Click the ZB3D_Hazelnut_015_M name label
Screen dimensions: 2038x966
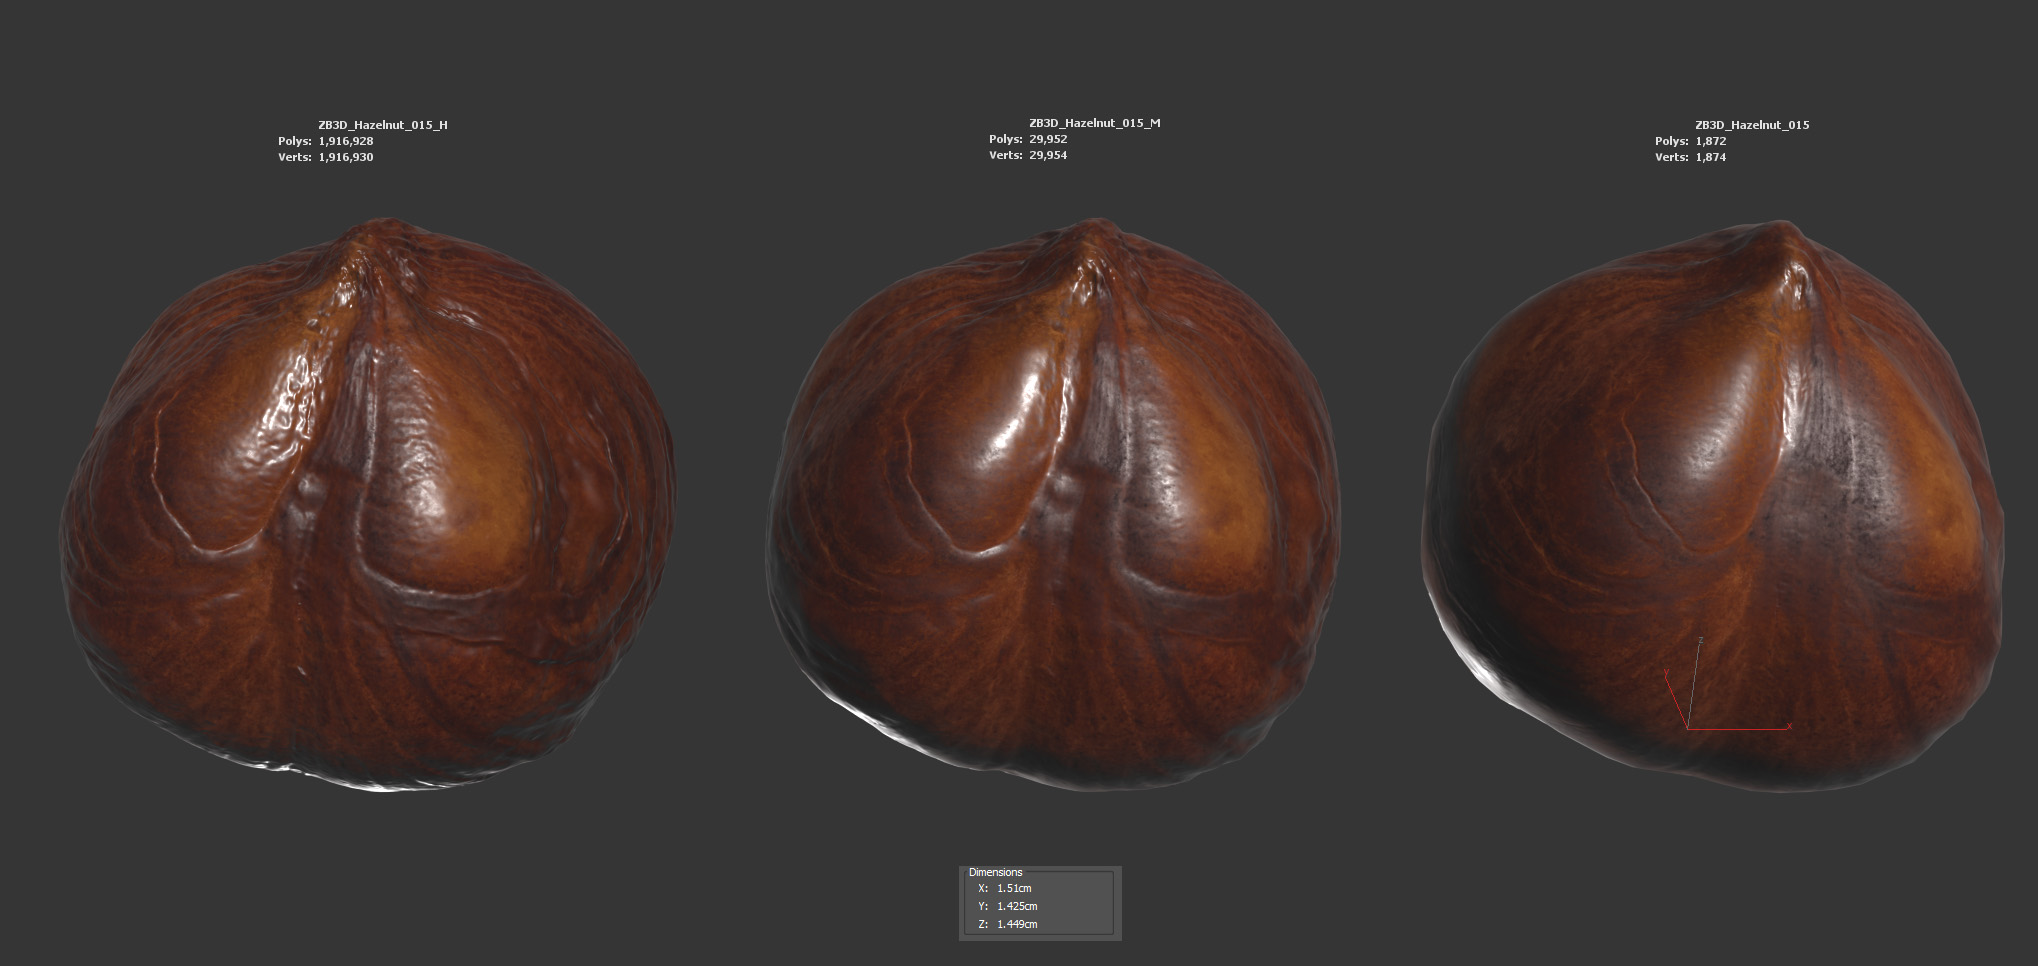pos(1094,123)
